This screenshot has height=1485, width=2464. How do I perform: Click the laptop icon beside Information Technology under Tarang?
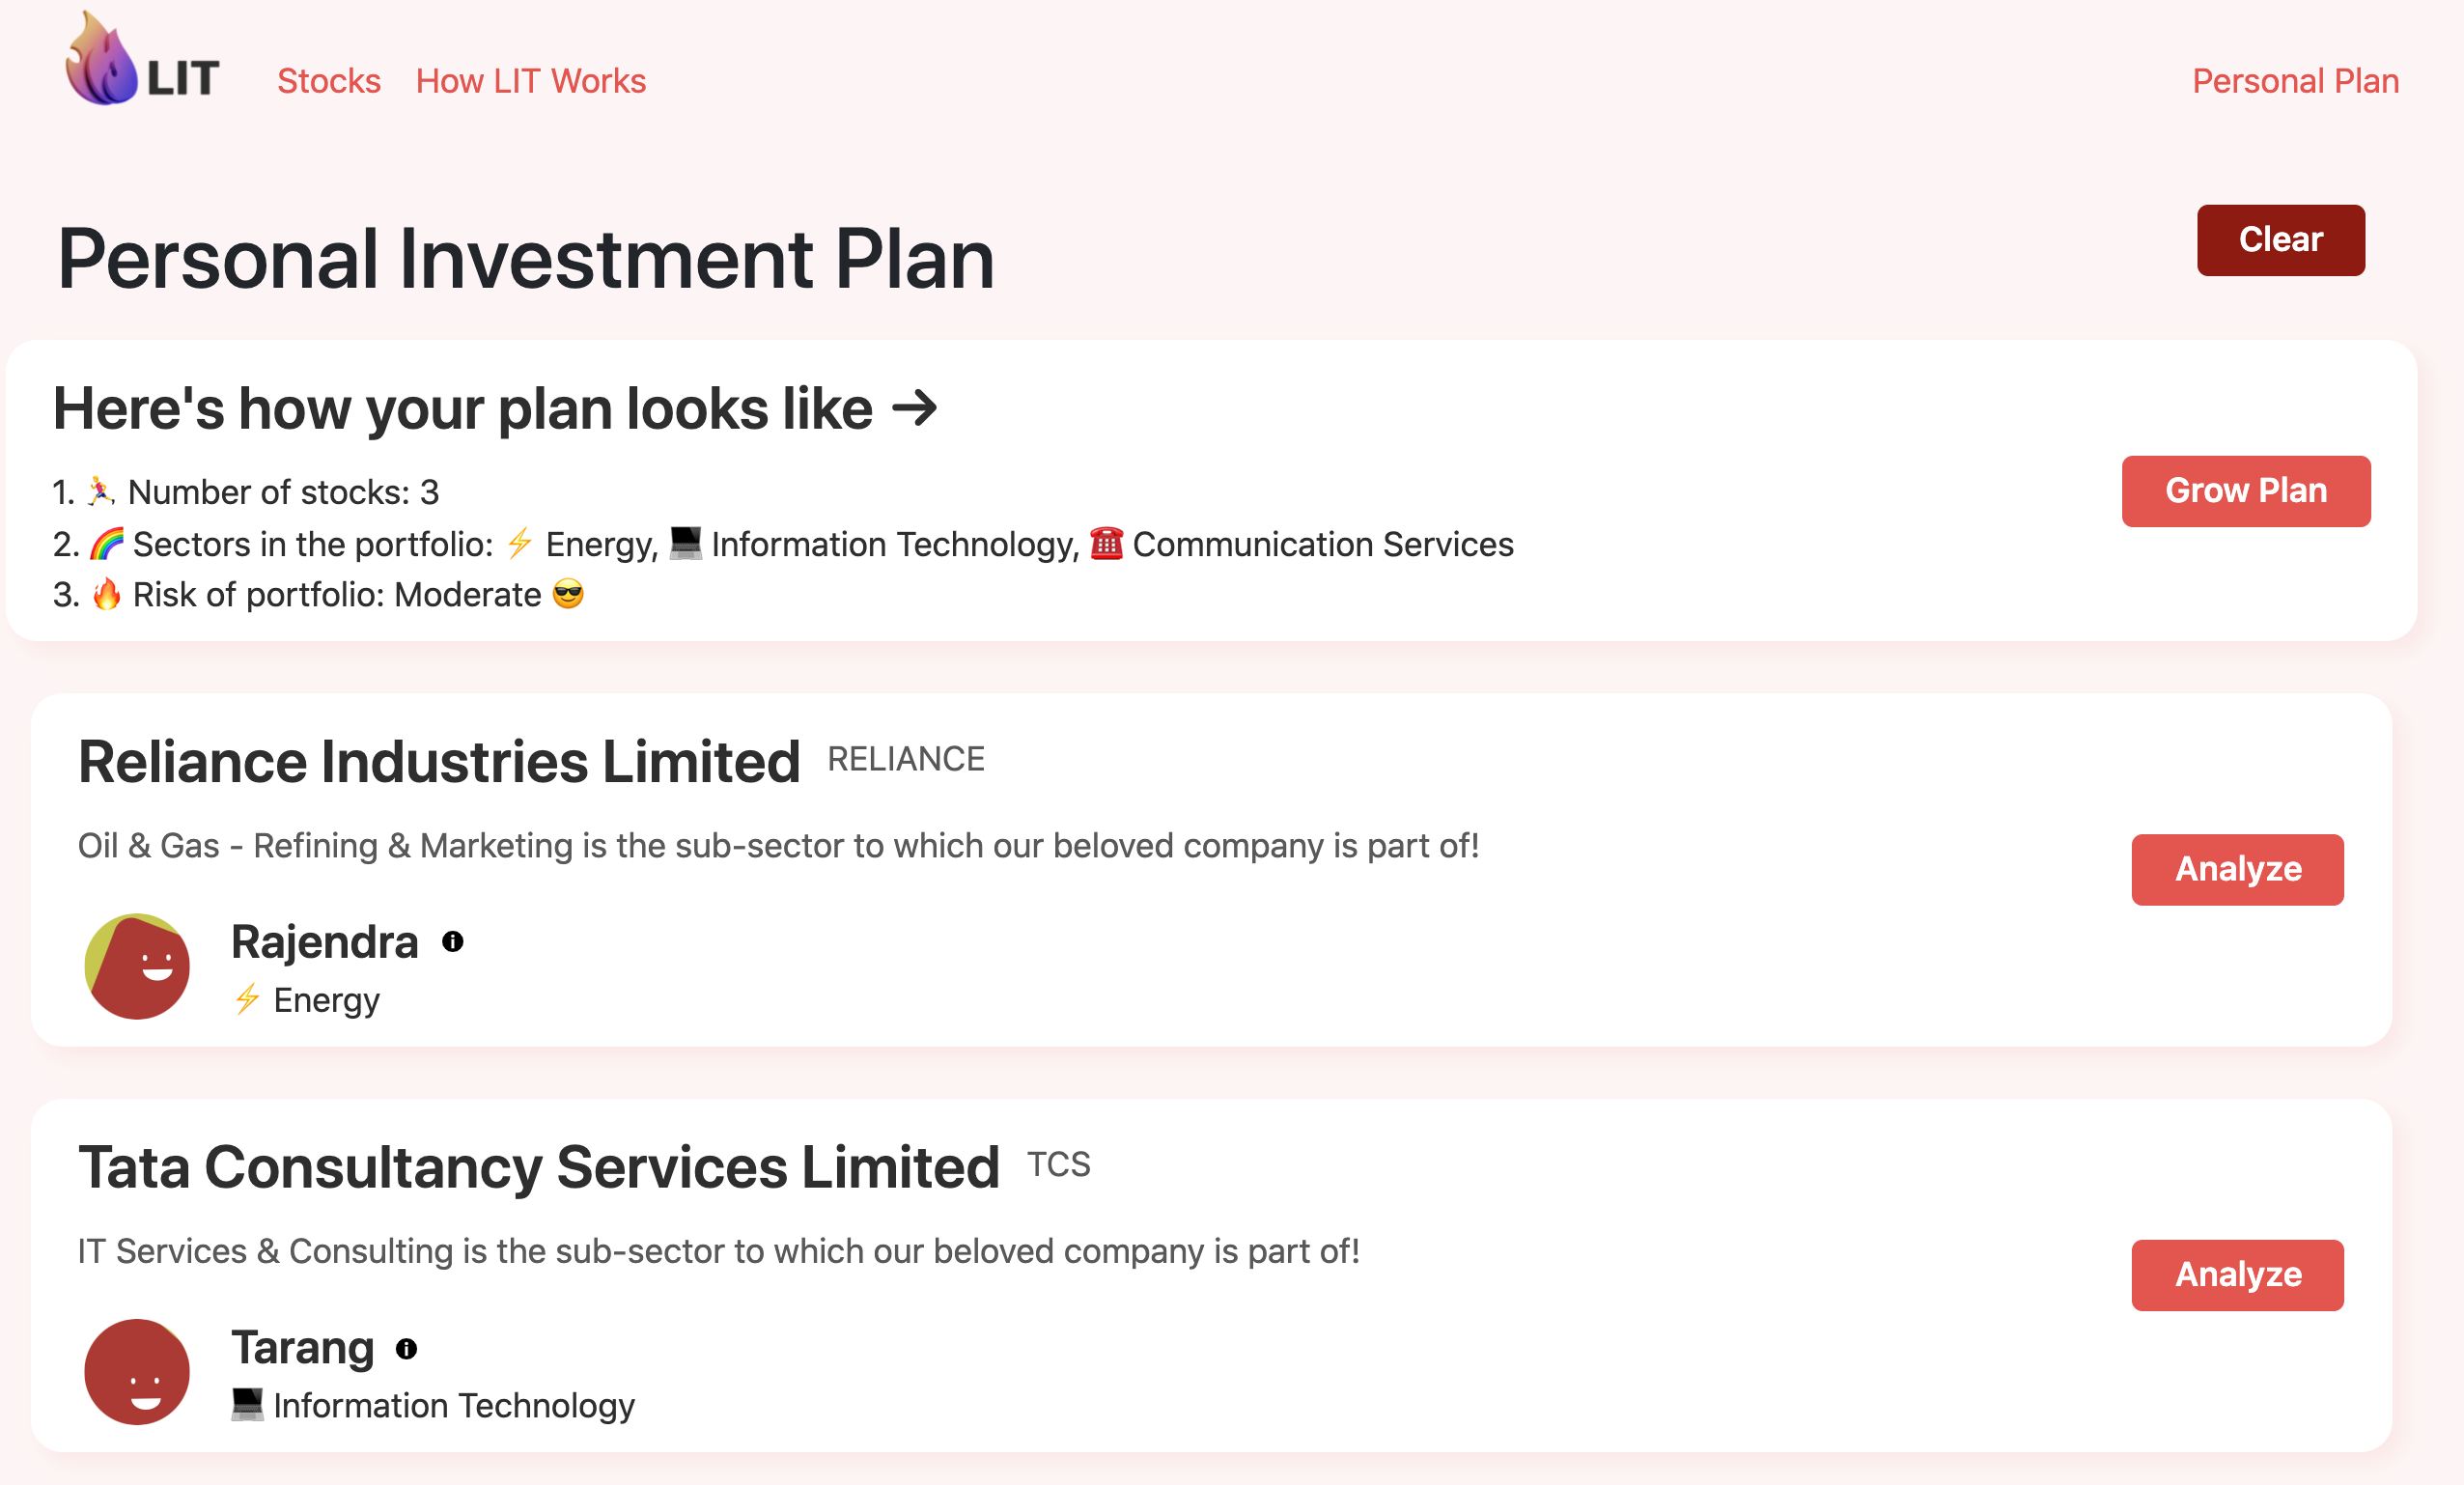247,1404
